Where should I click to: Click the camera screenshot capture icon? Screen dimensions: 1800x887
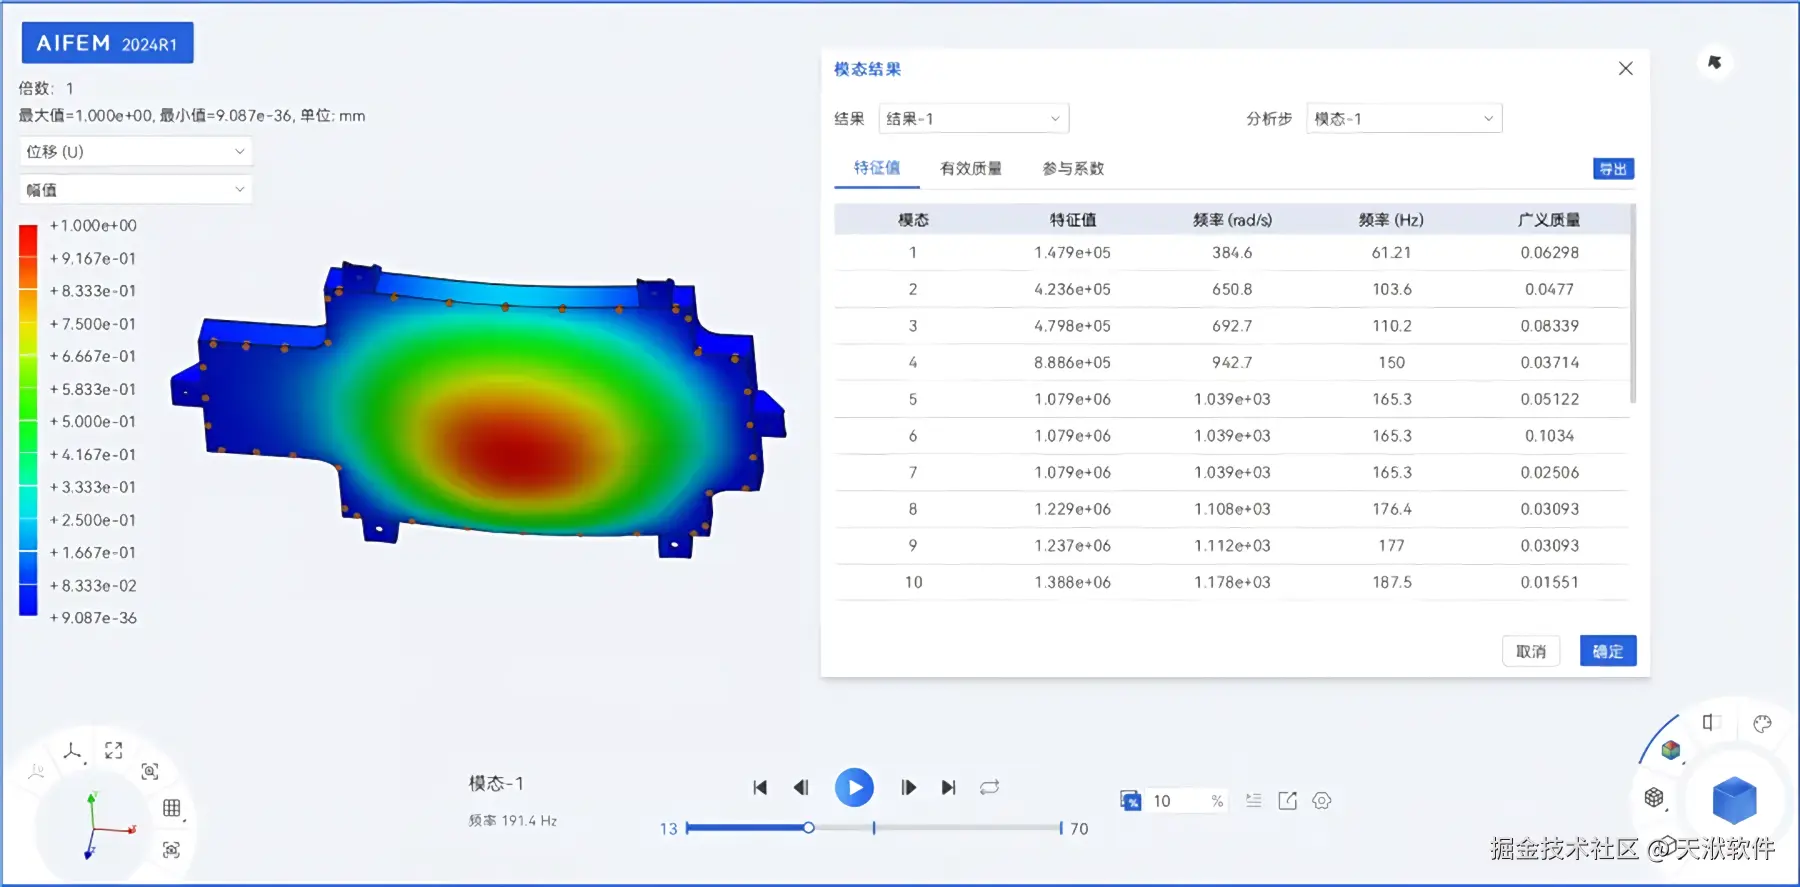[x=171, y=850]
